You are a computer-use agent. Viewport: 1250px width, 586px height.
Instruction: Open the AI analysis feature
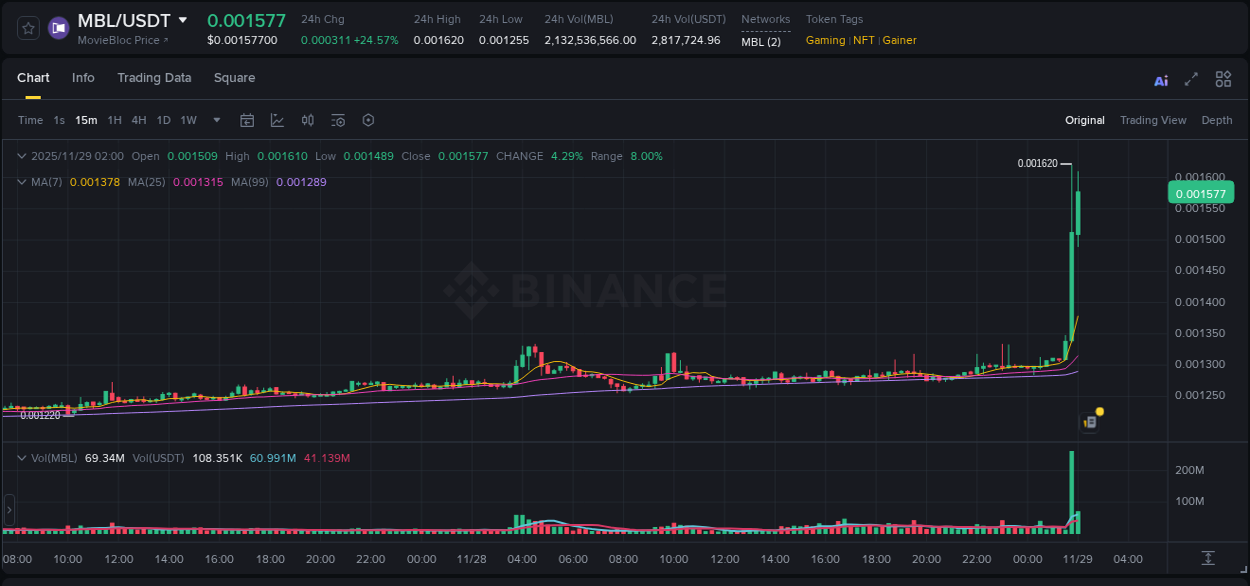[x=1160, y=78]
